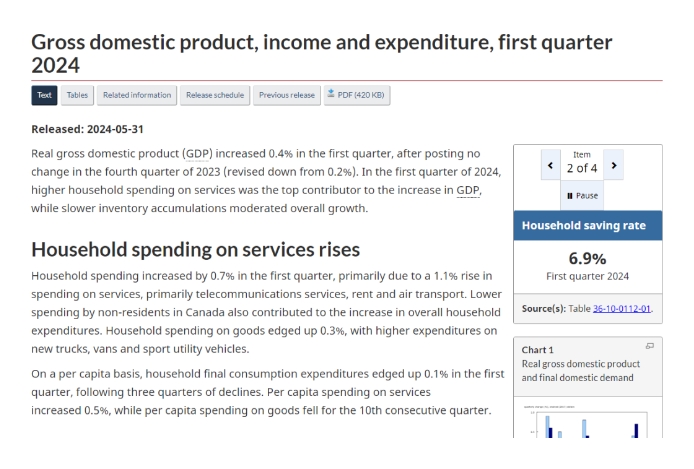Go to Previous release
Screen dimensions: 694x469
(x=286, y=95)
